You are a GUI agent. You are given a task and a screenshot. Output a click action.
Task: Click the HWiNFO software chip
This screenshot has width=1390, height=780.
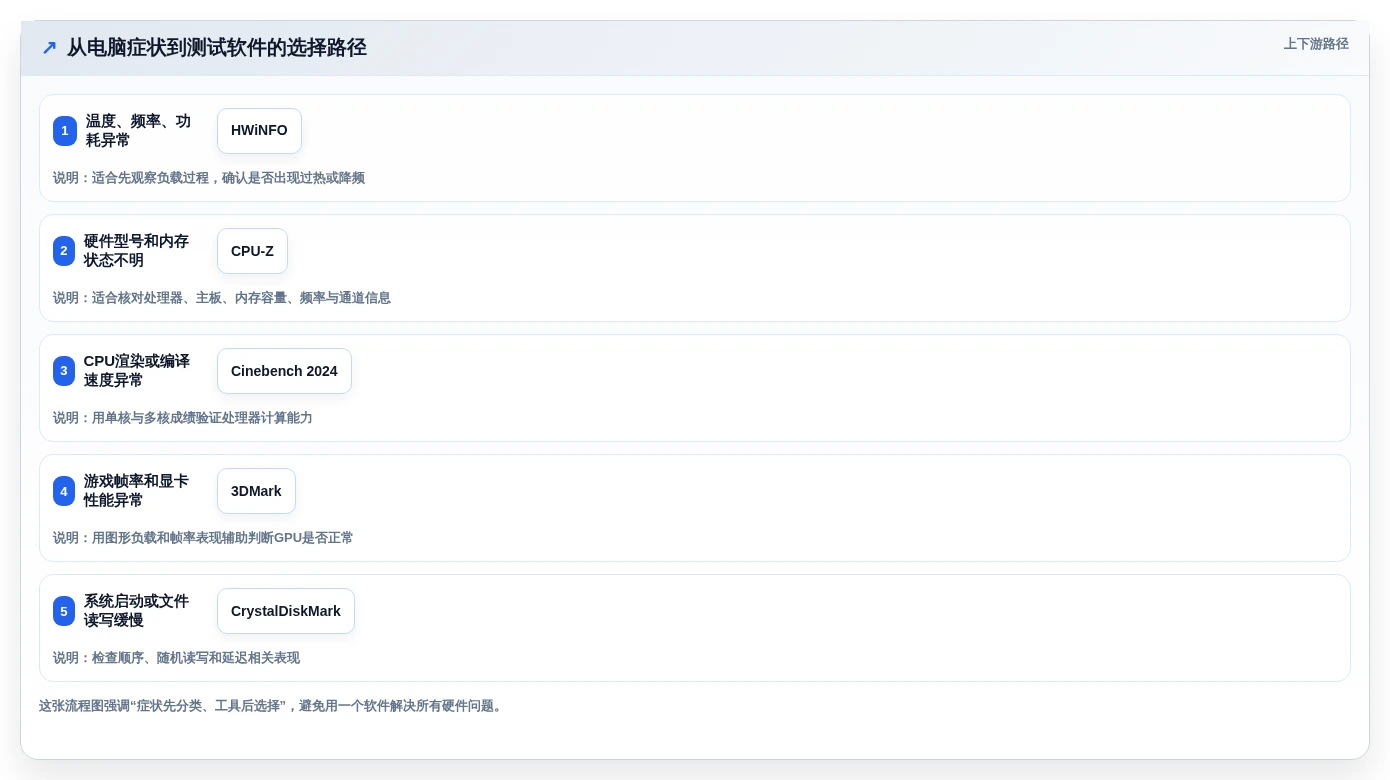pyautogui.click(x=259, y=131)
